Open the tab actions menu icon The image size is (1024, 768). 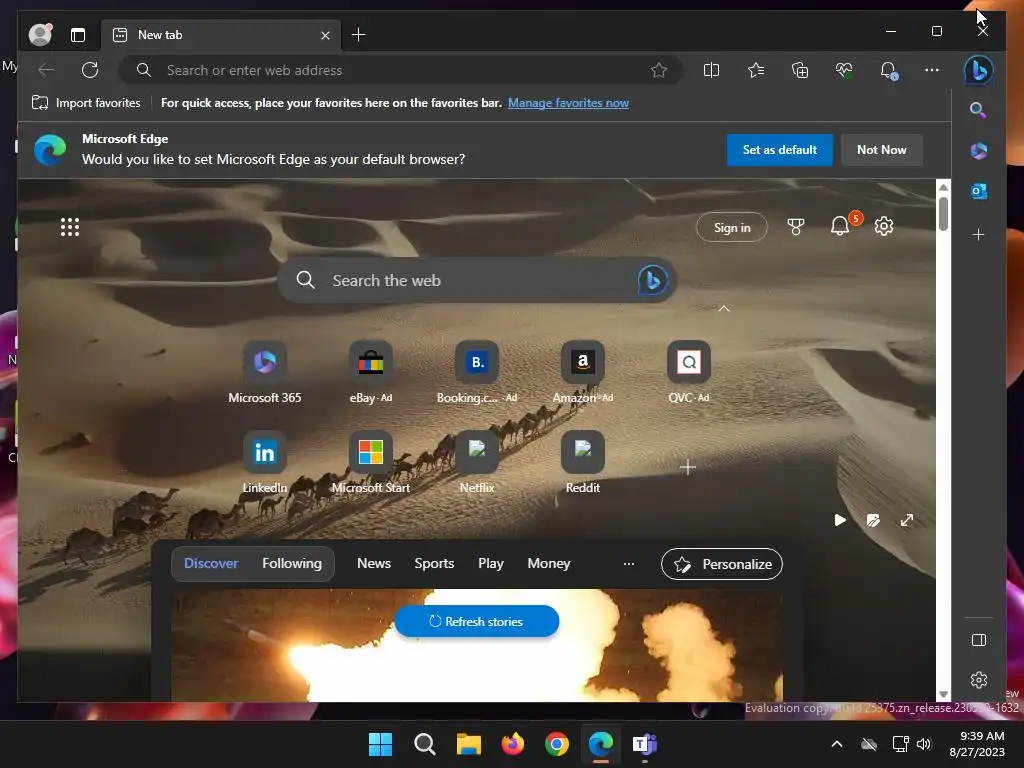(78, 35)
